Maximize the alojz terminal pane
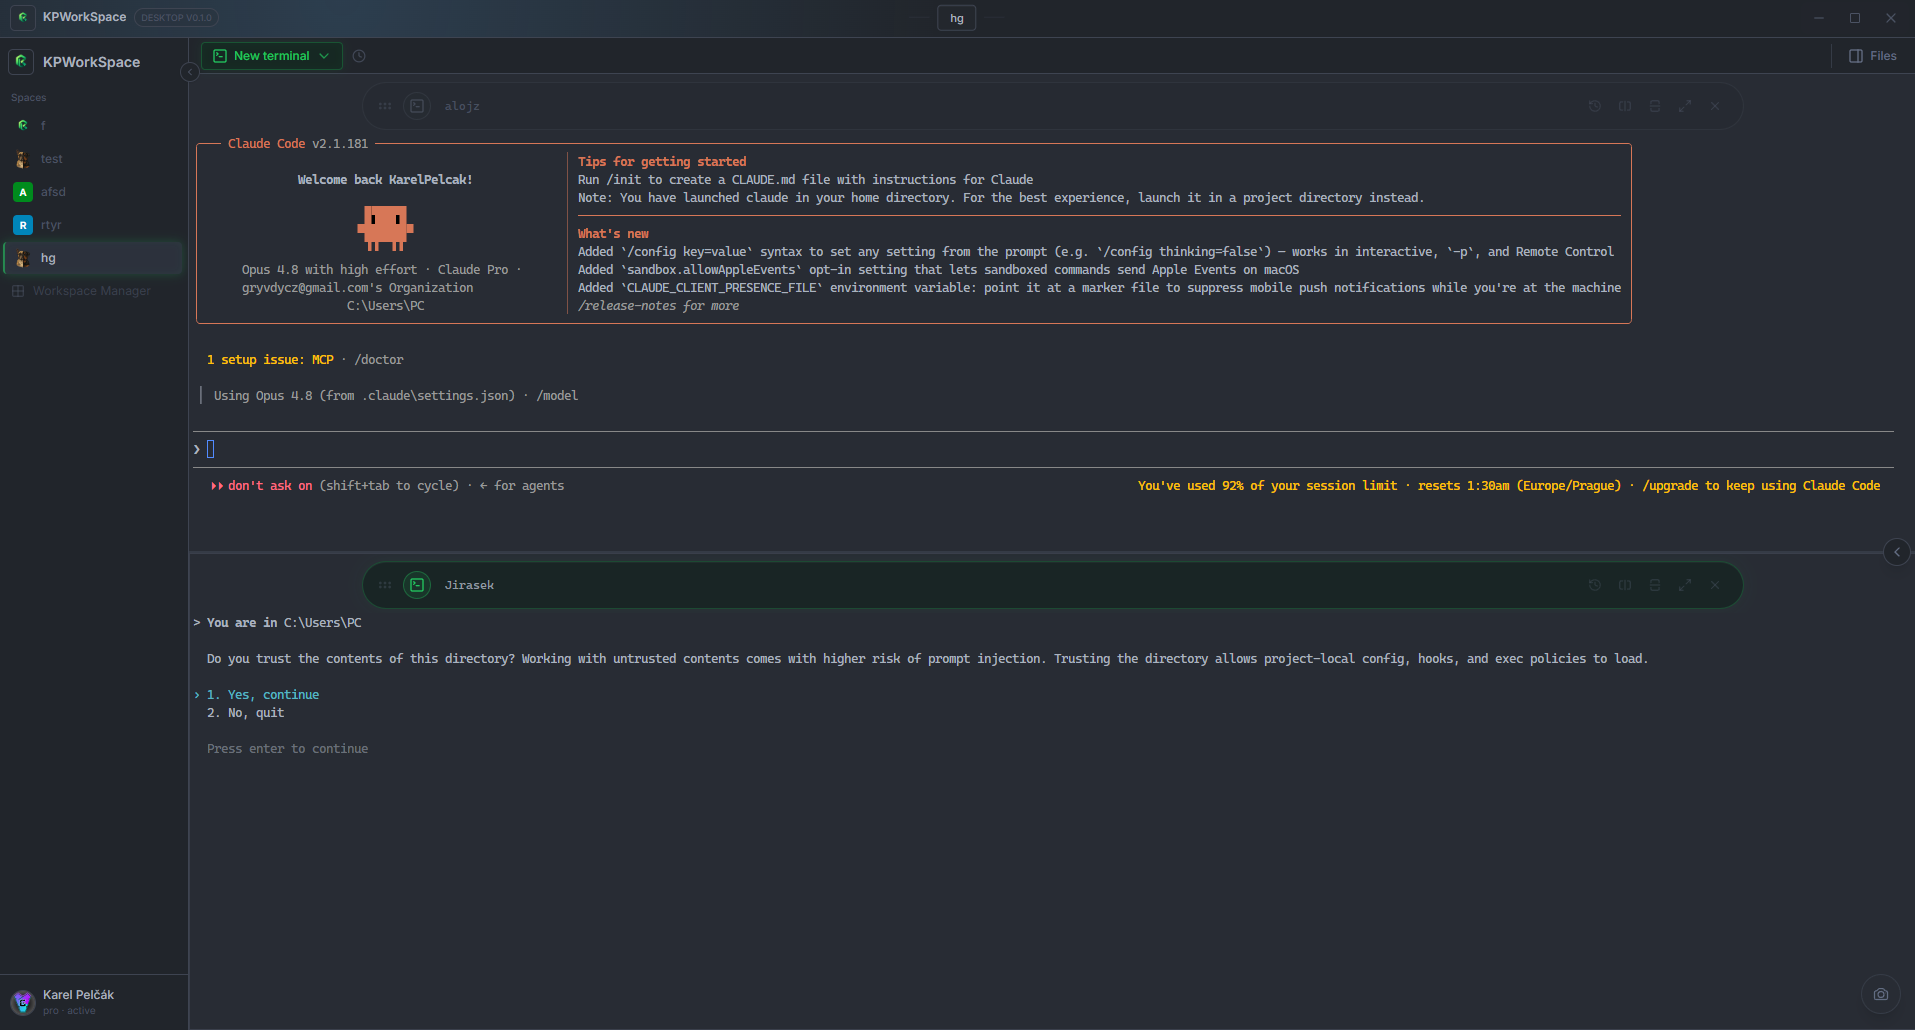The image size is (1915, 1030). tap(1685, 106)
